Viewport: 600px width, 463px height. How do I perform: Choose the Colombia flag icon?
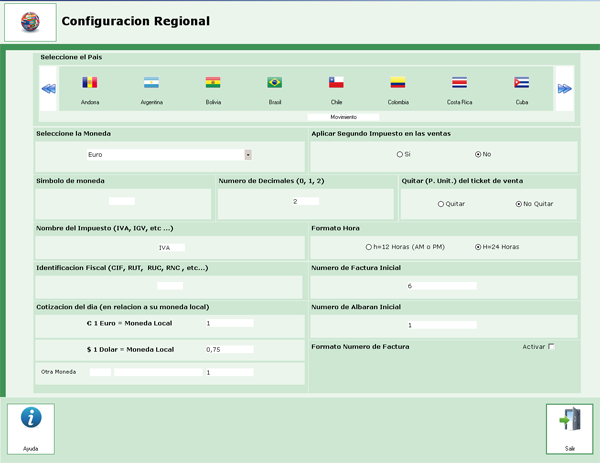click(x=398, y=83)
